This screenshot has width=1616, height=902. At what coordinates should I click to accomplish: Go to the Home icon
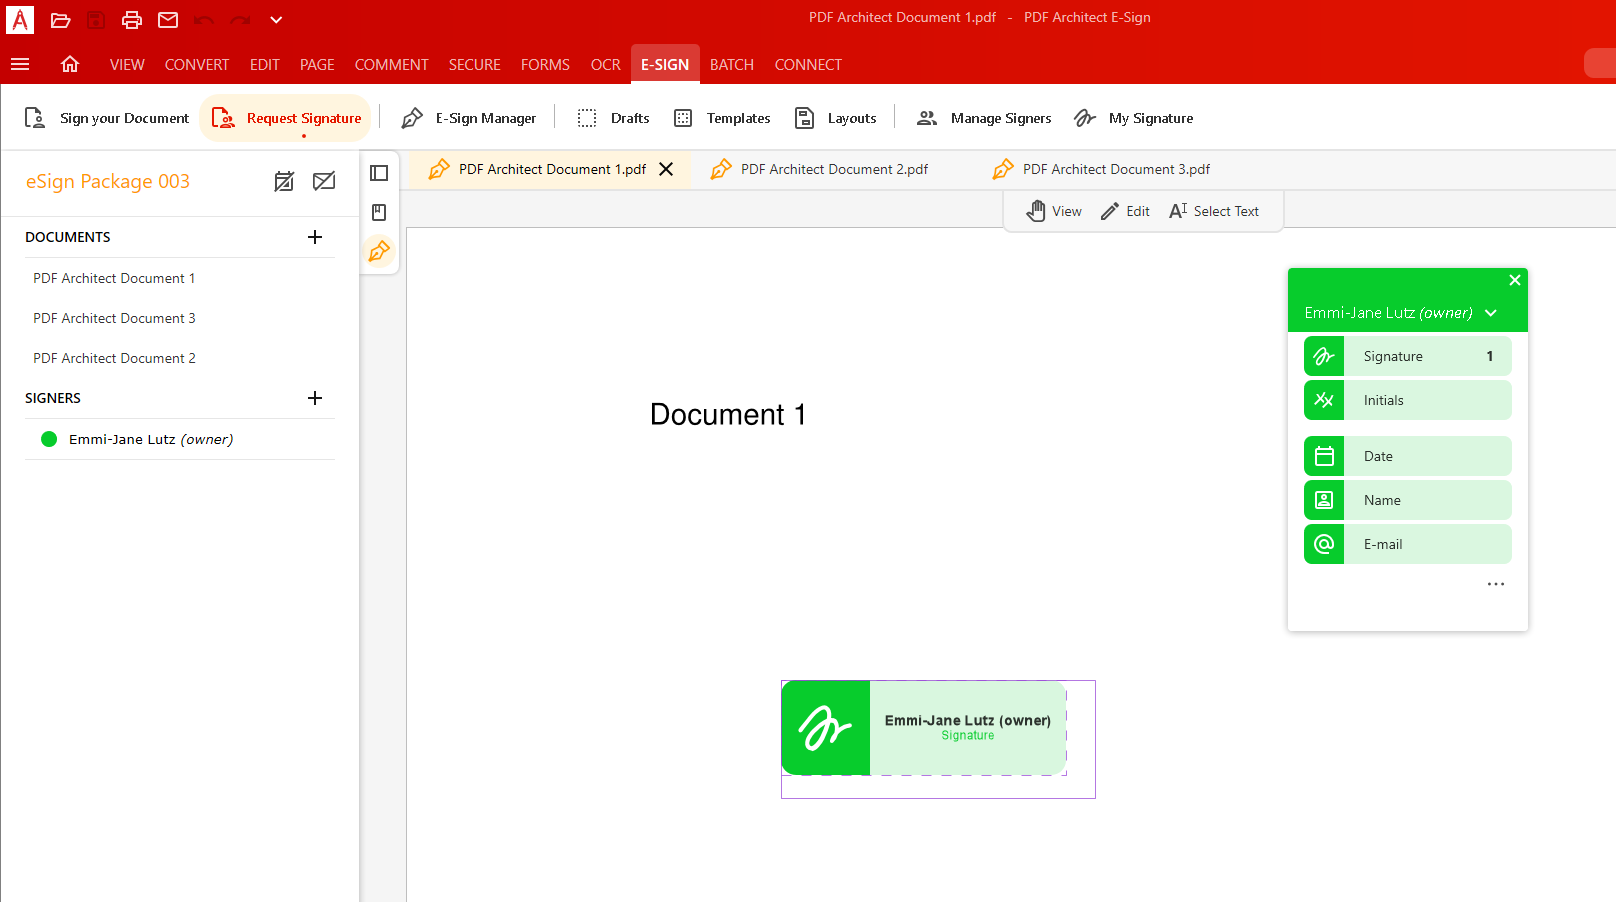tap(70, 64)
